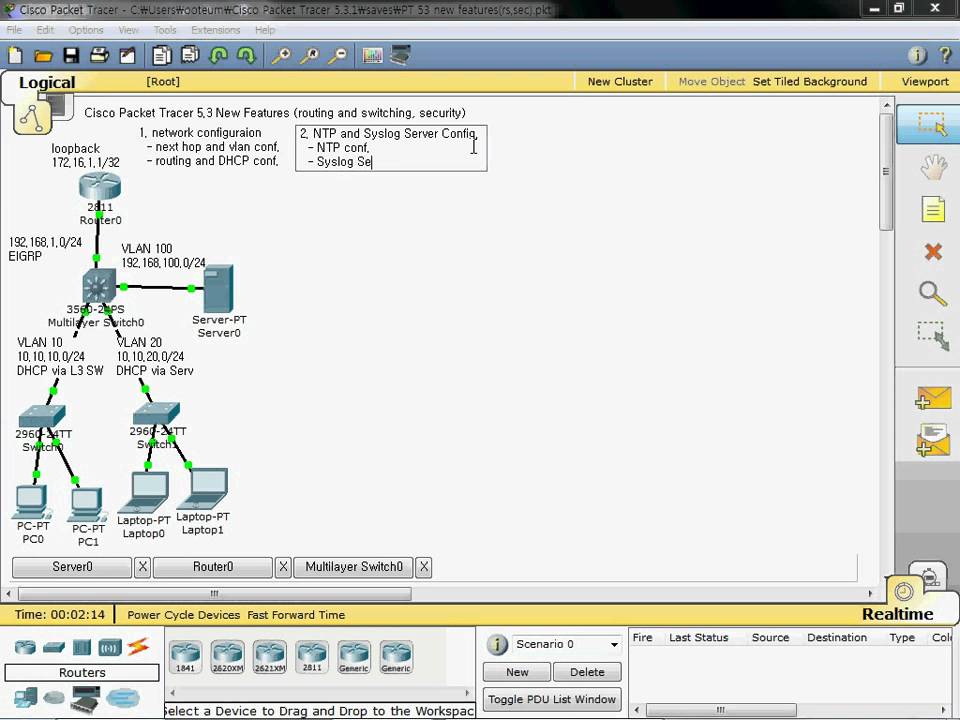The width and height of the screenshot is (960, 720).
Task: Open the Help menu
Action: click(x=264, y=29)
